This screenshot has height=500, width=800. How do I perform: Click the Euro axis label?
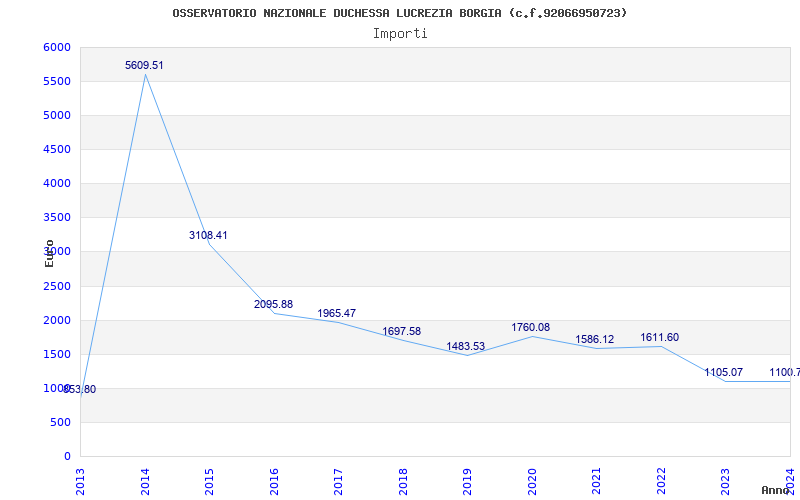(49, 253)
